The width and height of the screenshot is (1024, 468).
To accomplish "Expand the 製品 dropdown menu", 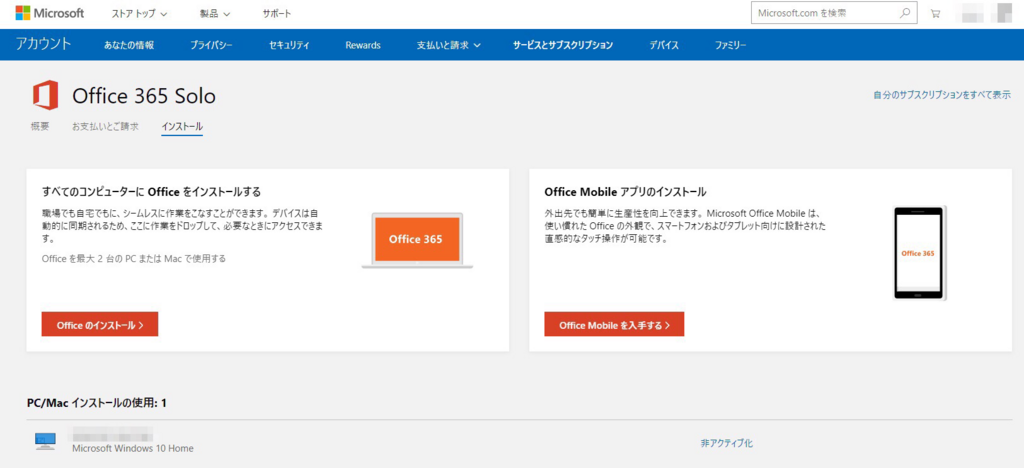I will coord(215,14).
